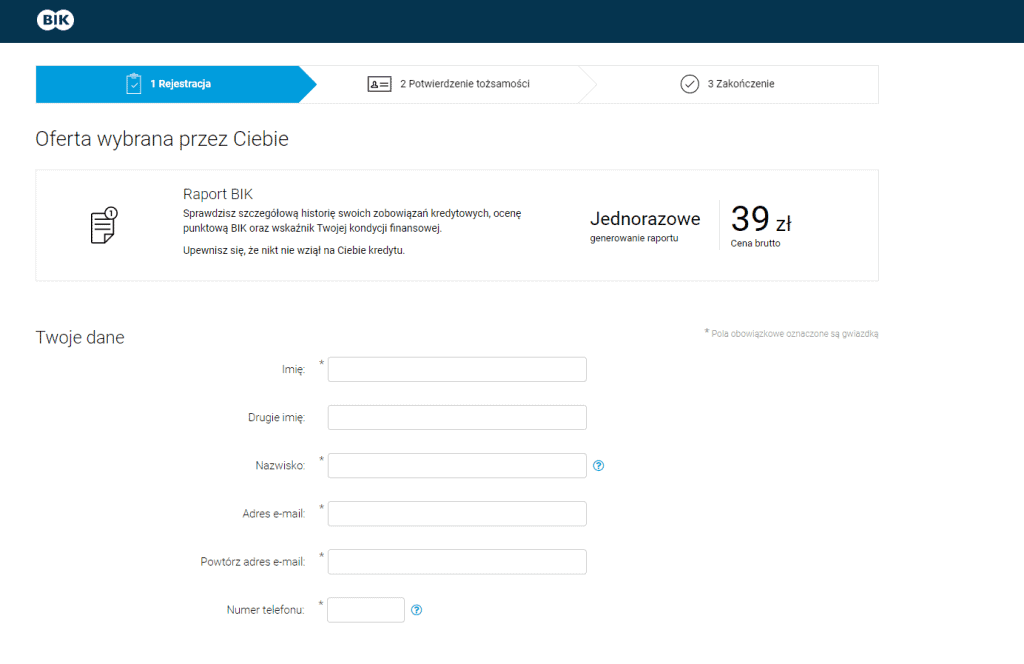The image size is (1024, 664).
Task: Focus the Numer telefonu input field
Action: tap(366, 610)
